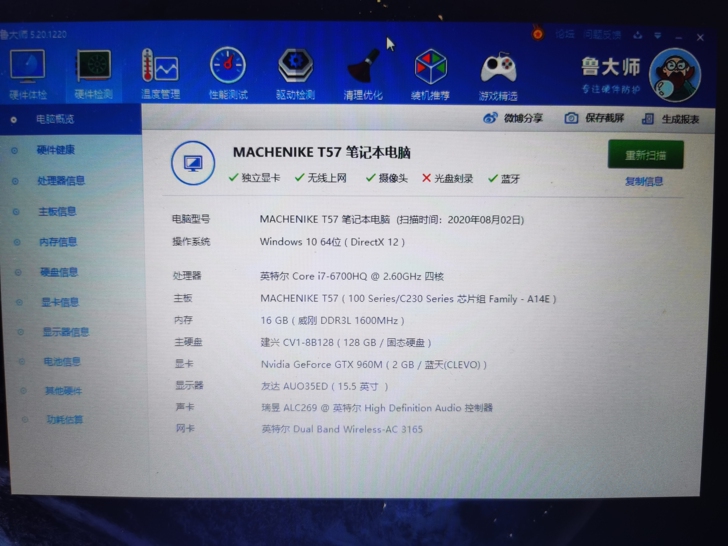Viewport: 728px width, 546px height.
Task: Click the 蓝牙 feature checkmark label
Action: point(504,179)
